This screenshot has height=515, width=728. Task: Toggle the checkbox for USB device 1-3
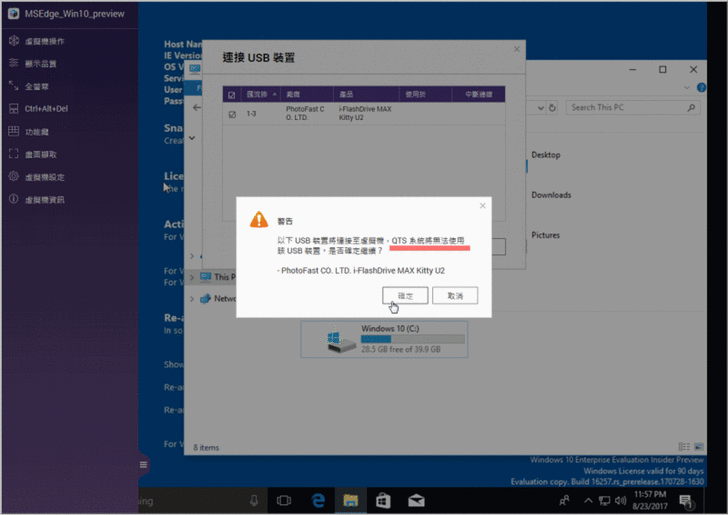coord(232,114)
